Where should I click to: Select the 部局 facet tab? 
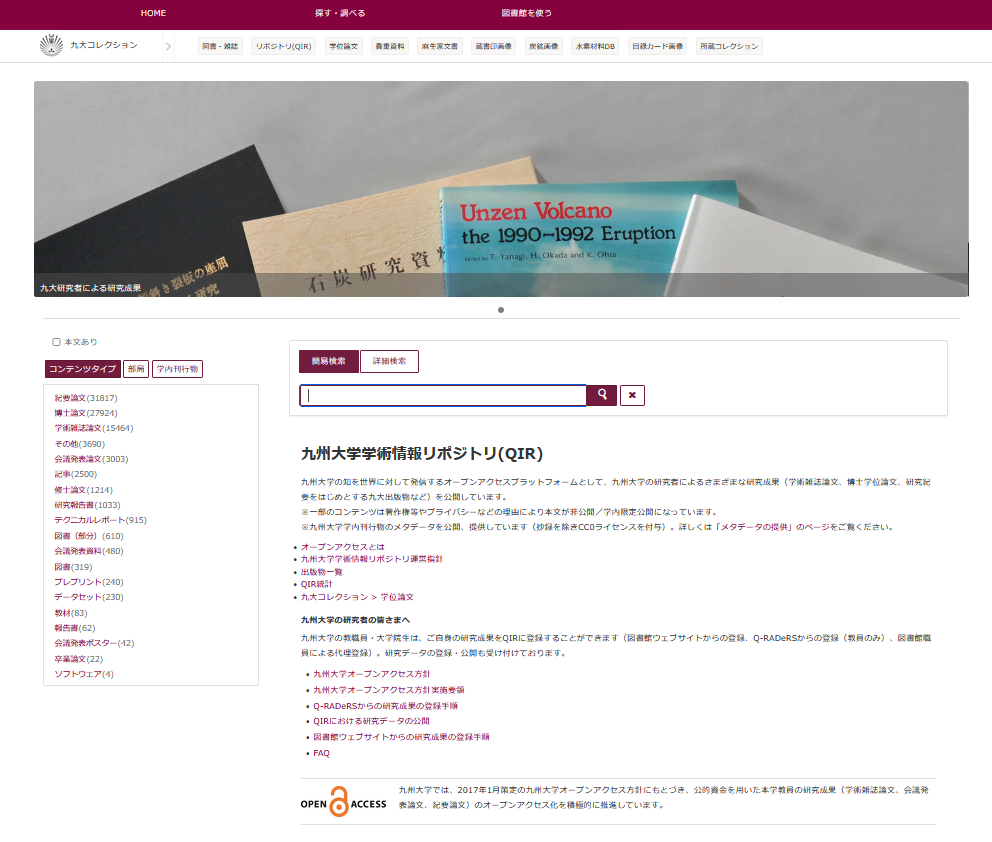(136, 369)
